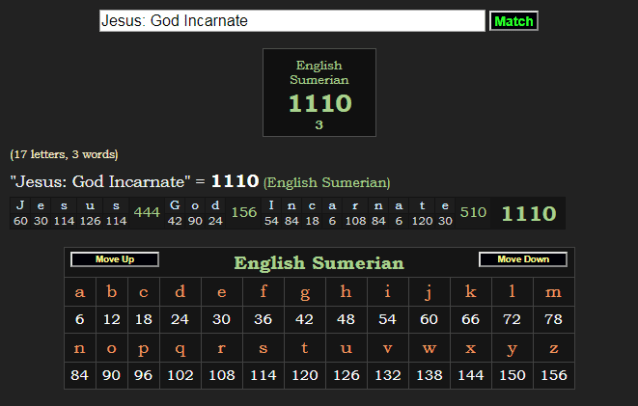Click the God word total 156

click(x=244, y=212)
